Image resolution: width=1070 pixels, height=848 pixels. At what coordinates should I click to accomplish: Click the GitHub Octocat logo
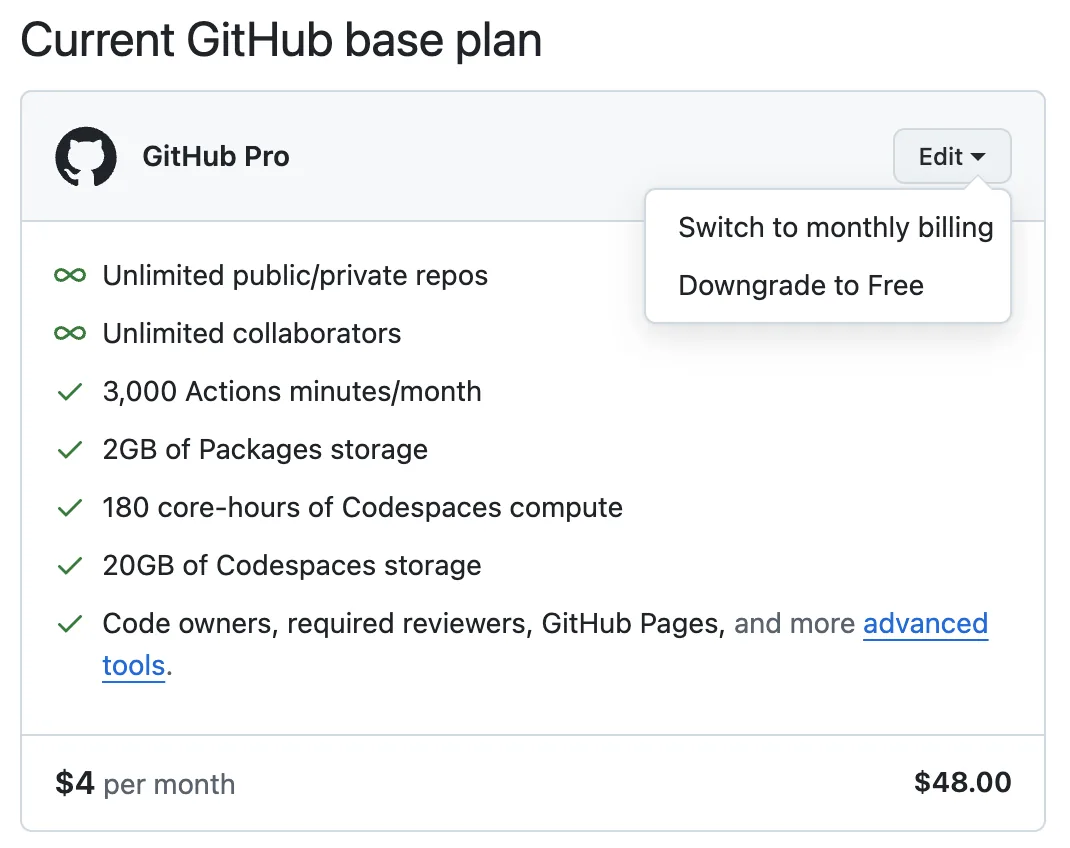tap(86, 156)
